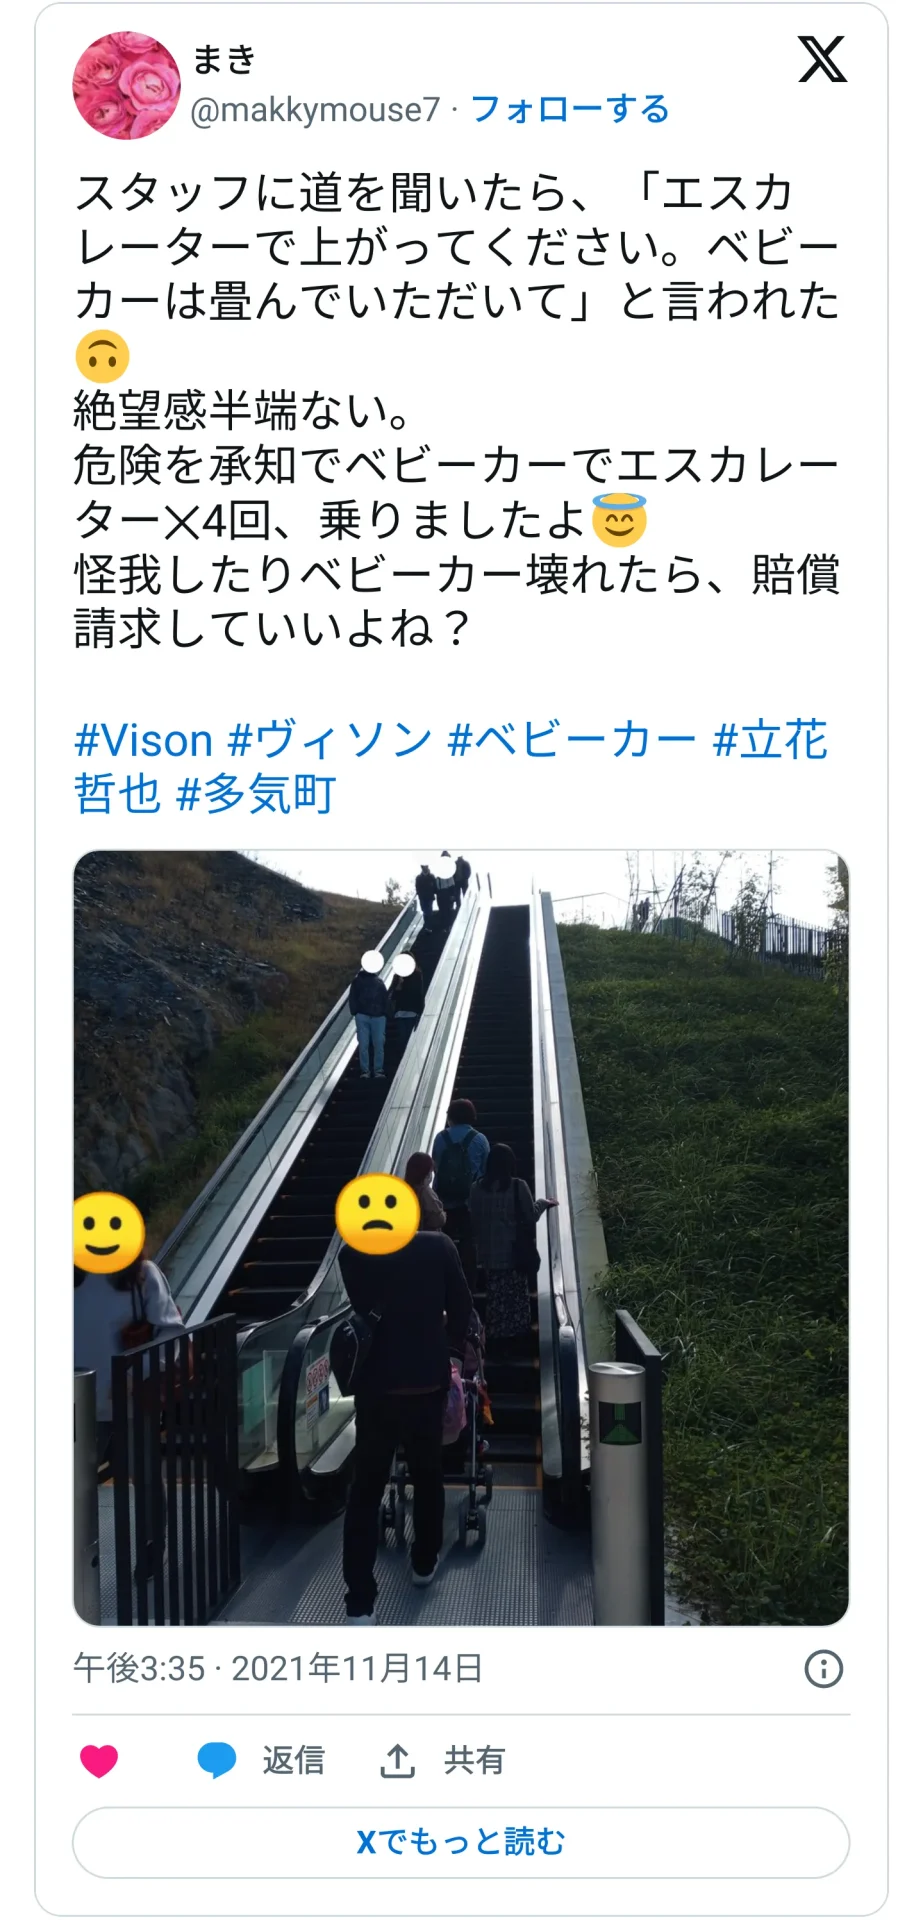Click the 返信 reply label
923x1920 pixels.
pyautogui.click(x=294, y=1760)
